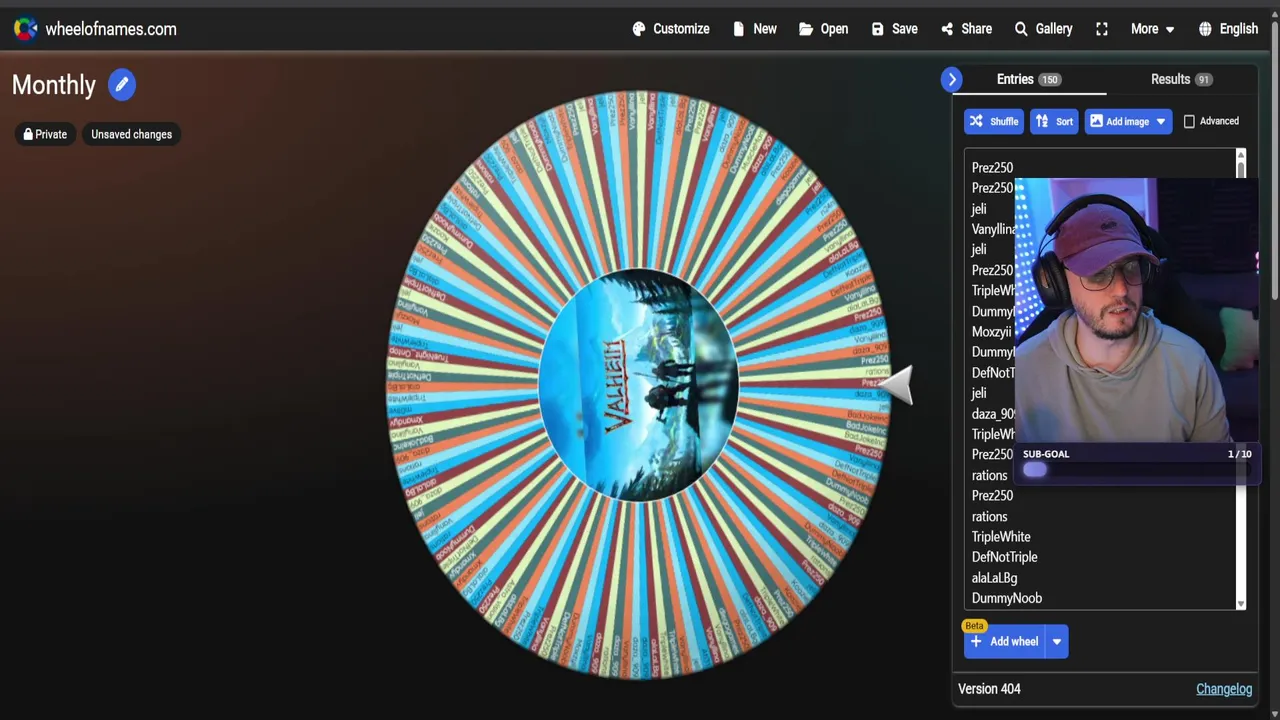Click the white wheel pointer arrow
The height and width of the screenshot is (720, 1280).
tap(897, 385)
